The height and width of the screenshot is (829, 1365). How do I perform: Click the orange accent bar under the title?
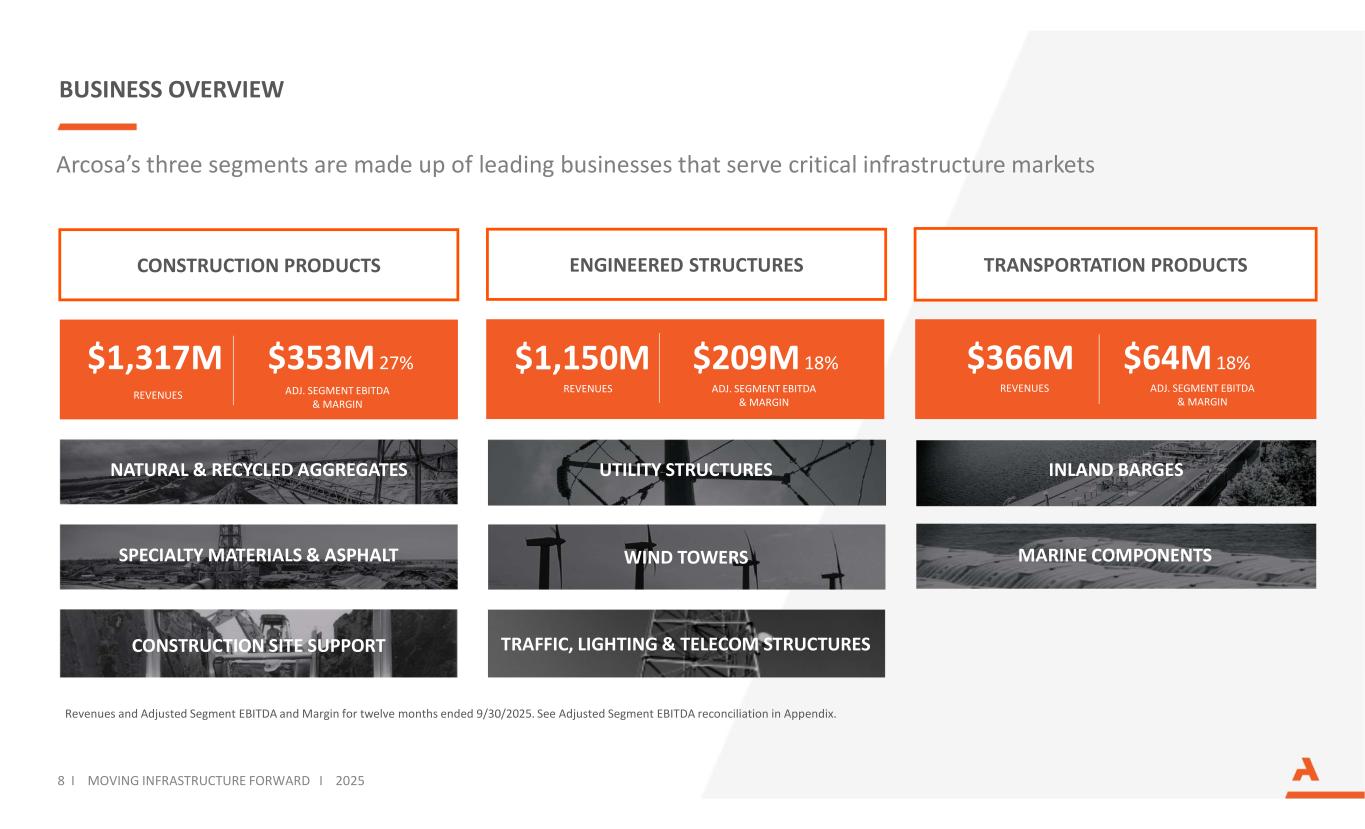[97, 127]
